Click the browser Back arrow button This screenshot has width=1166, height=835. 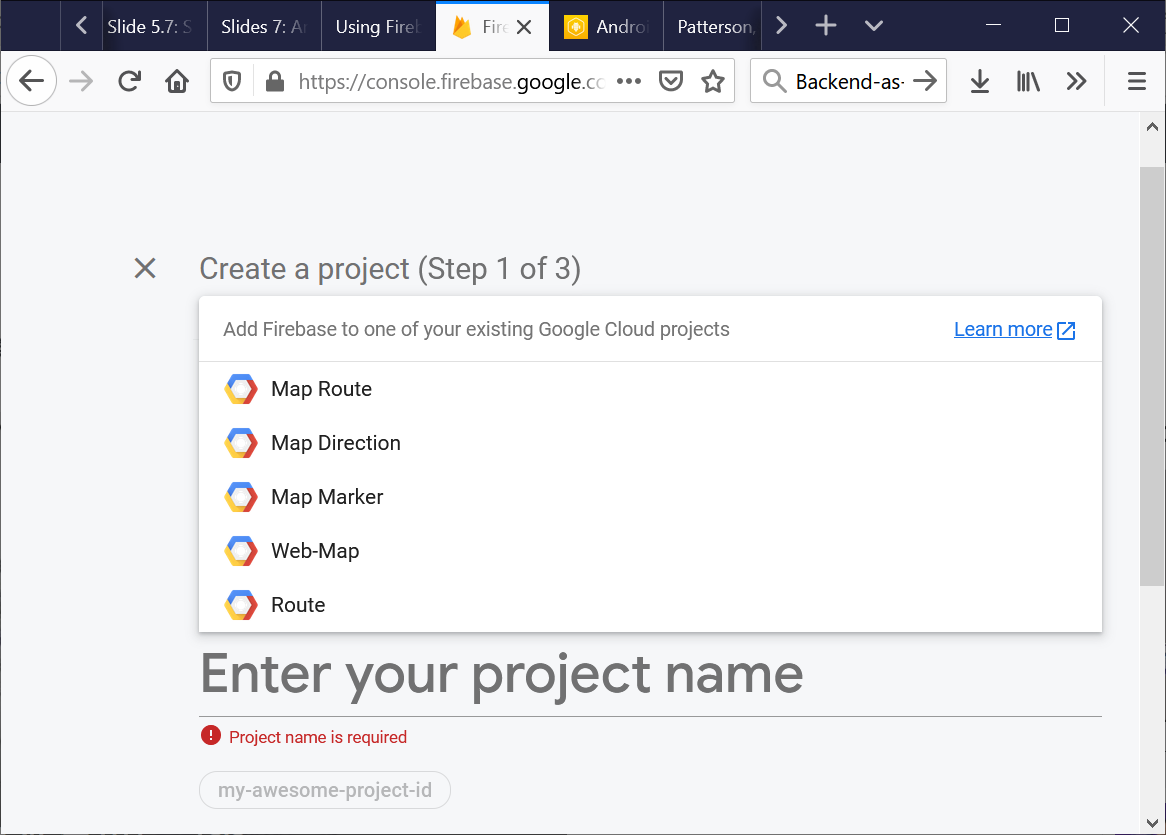[x=32, y=81]
